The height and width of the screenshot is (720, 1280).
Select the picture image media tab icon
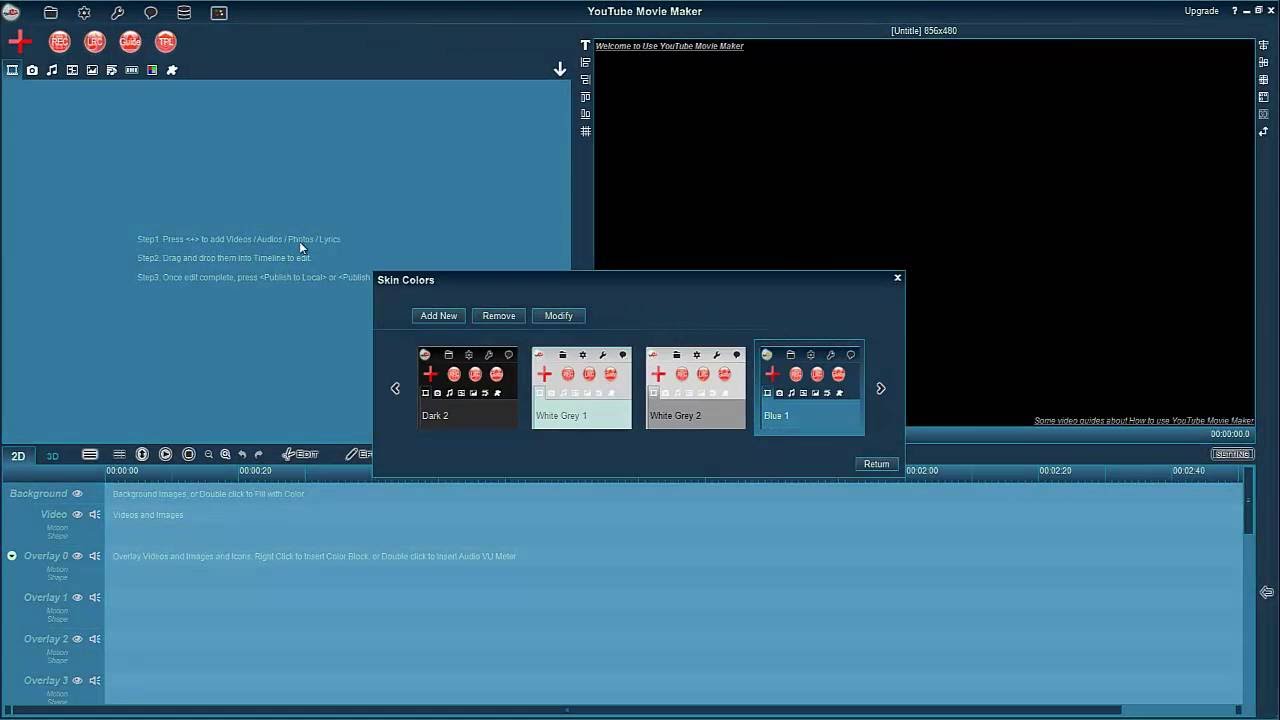coord(92,70)
